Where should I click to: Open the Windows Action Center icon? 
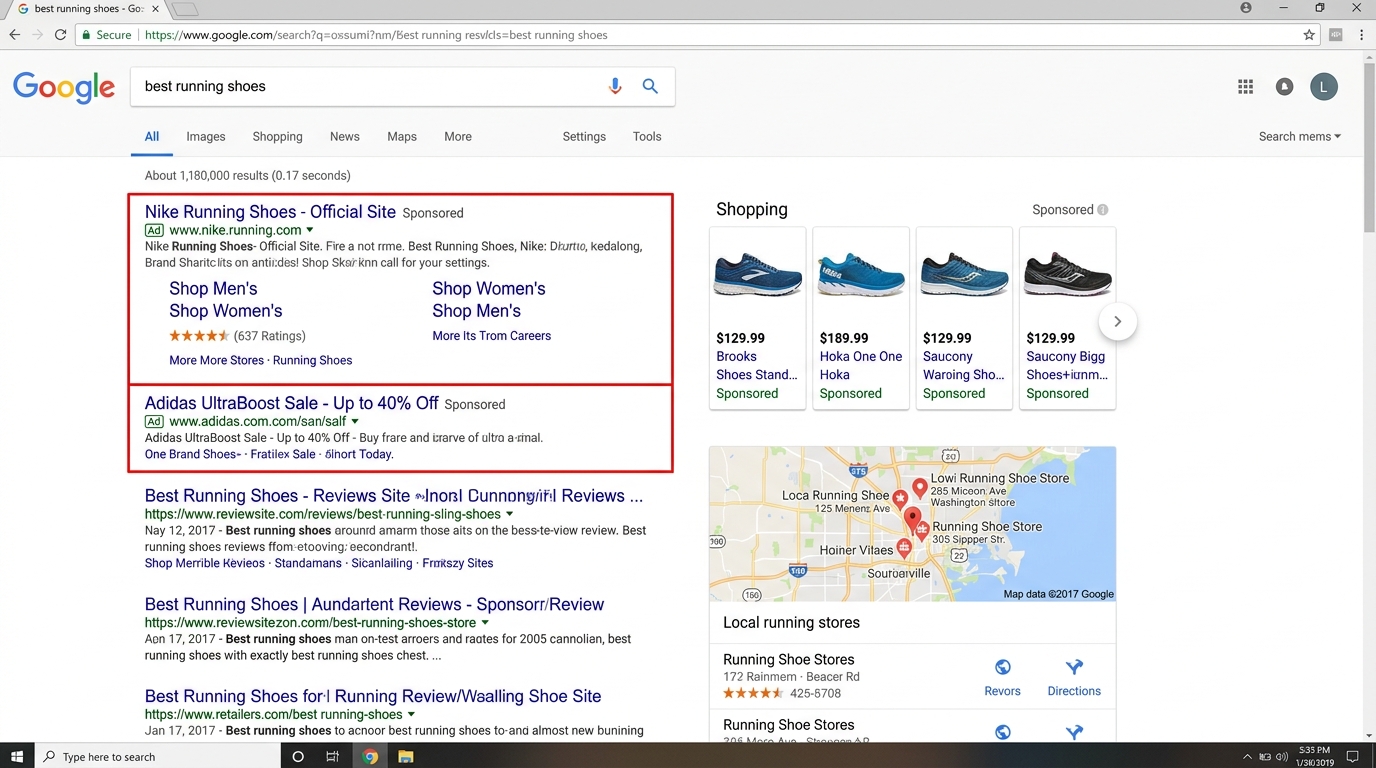[1352, 757]
